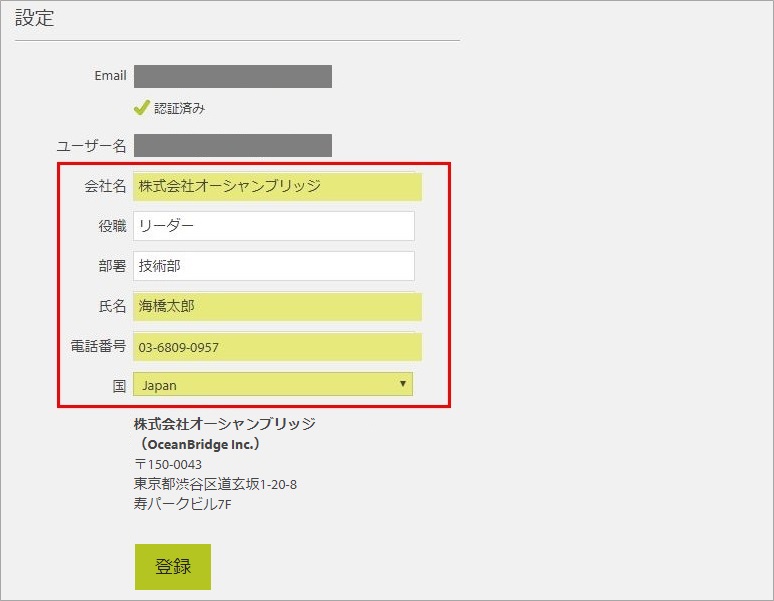Click the (OceanBridge Inc.) text
774x601 pixels.
click(198, 444)
